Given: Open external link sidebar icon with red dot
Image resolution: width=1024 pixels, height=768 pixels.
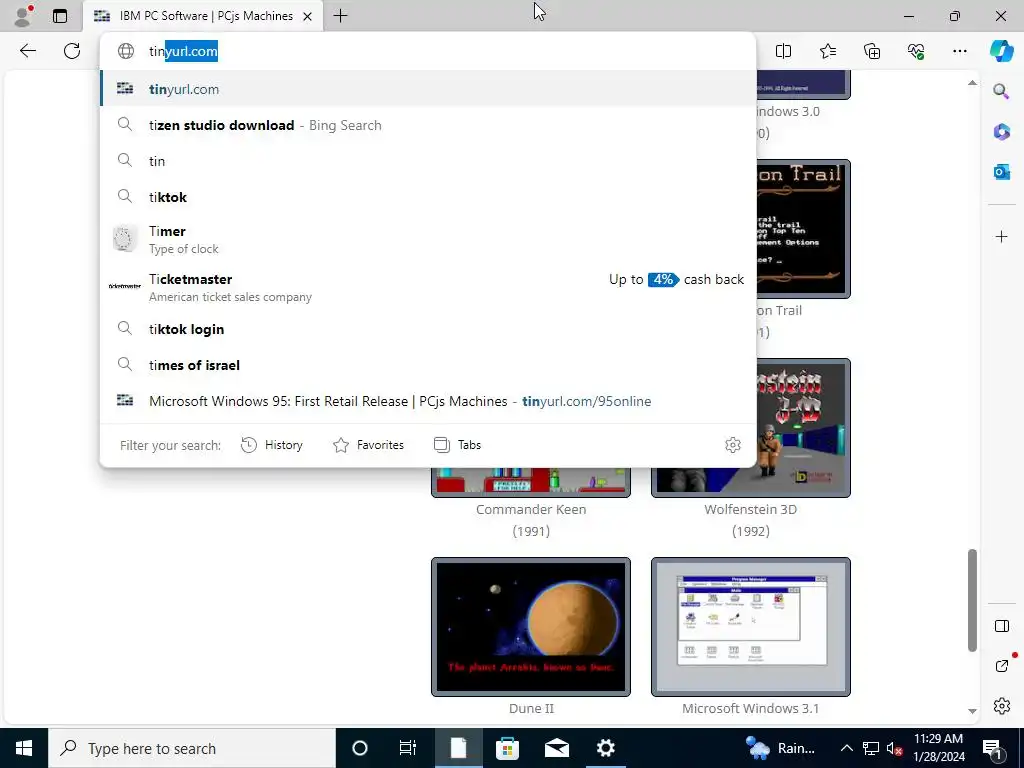Looking at the screenshot, I should [1002, 665].
